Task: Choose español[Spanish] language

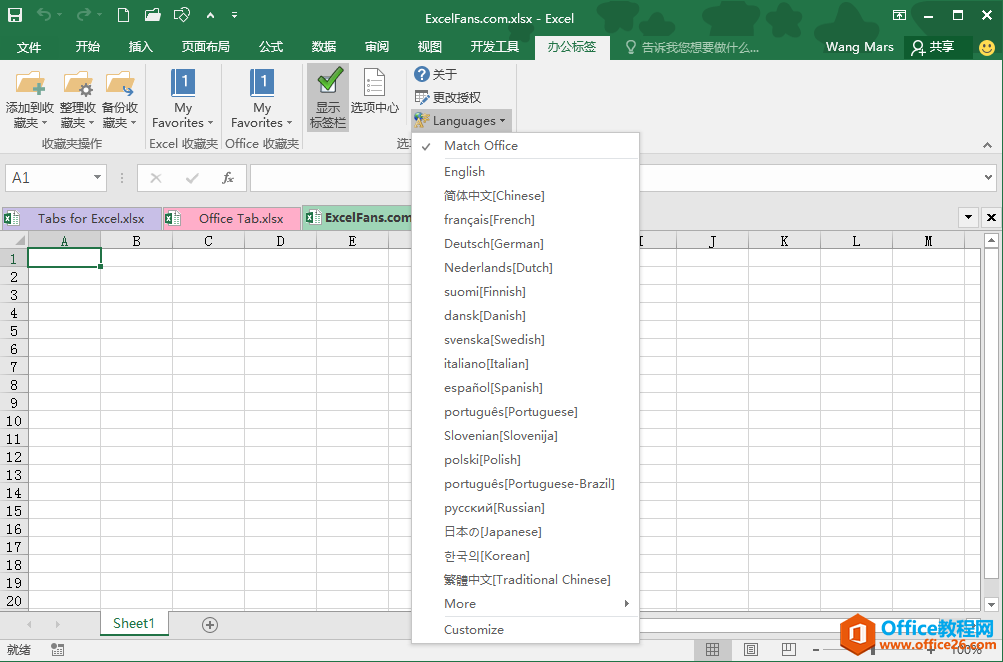Action: pos(525,388)
